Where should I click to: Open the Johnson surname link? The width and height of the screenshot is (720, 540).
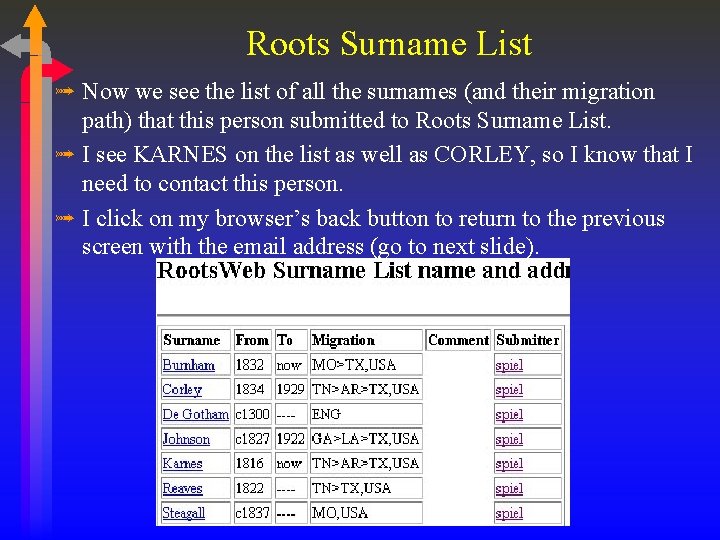(x=186, y=439)
